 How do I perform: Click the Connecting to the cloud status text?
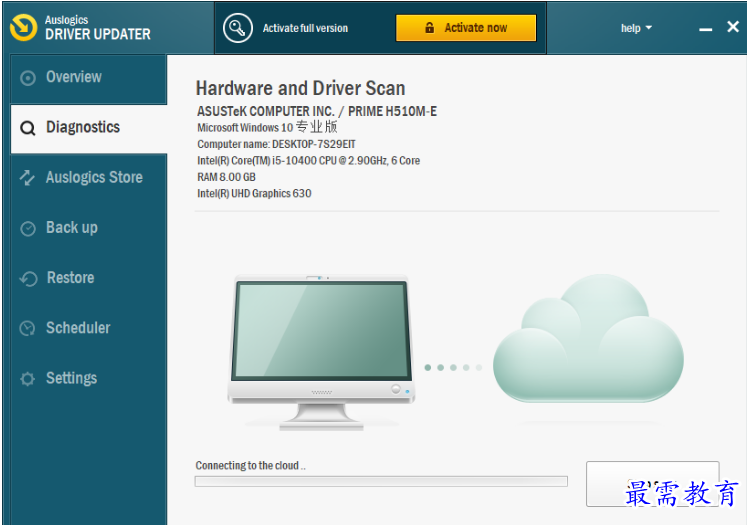pos(251,465)
